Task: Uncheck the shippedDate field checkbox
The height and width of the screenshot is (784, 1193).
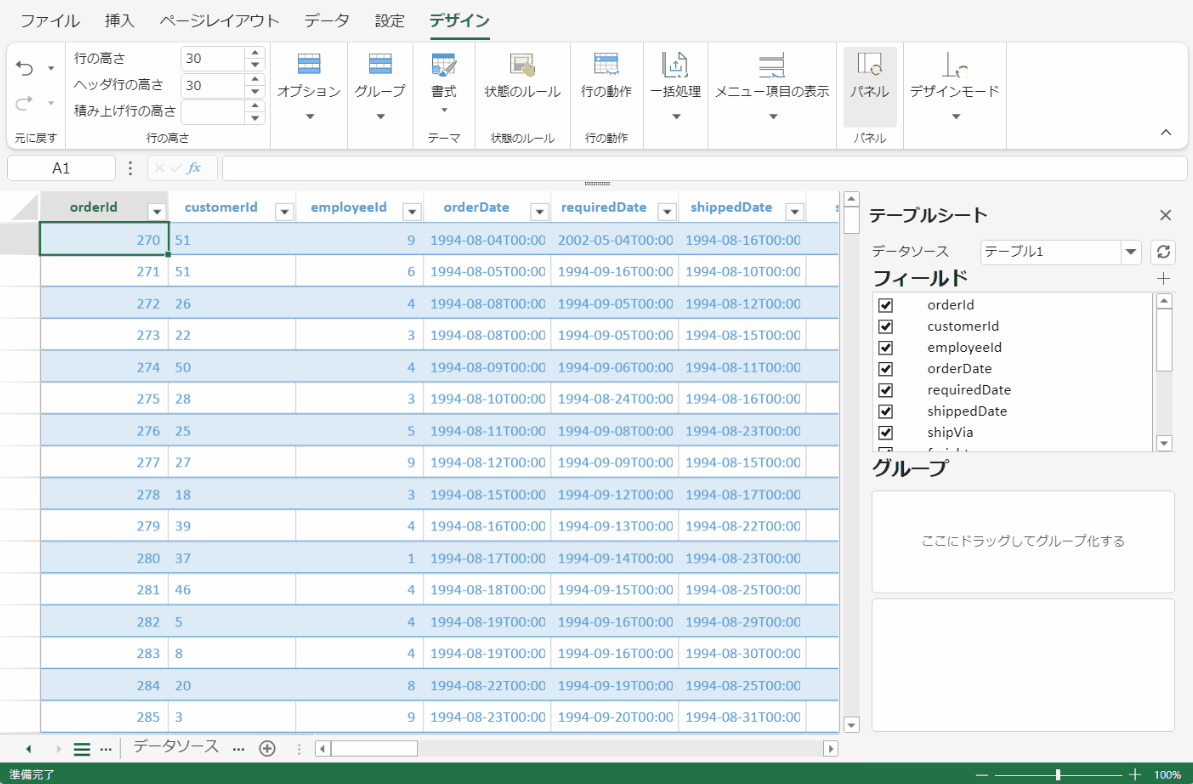Action: tap(885, 411)
